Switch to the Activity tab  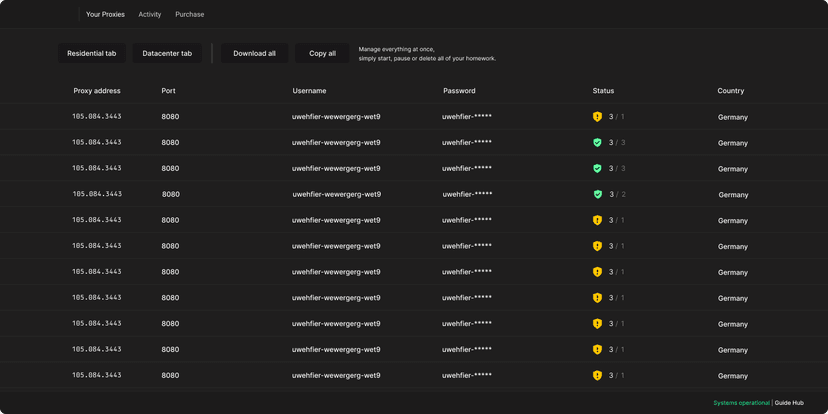coord(149,15)
